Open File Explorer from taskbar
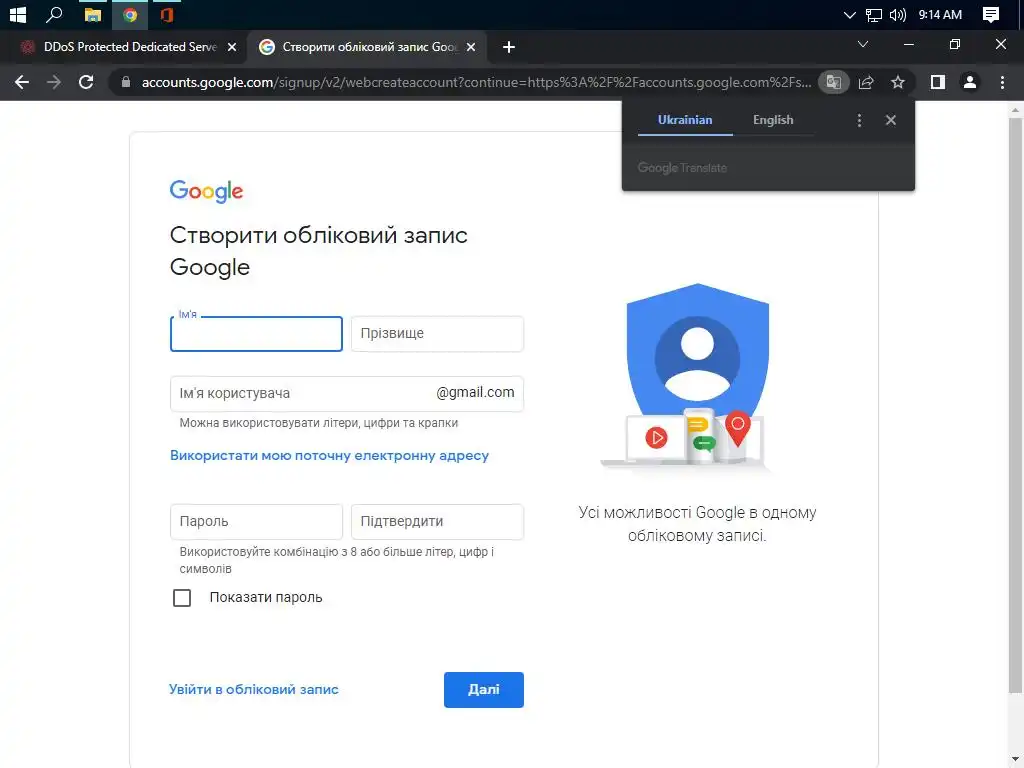Screen dimensions: 1024x768 pyautogui.click(x=93, y=14)
